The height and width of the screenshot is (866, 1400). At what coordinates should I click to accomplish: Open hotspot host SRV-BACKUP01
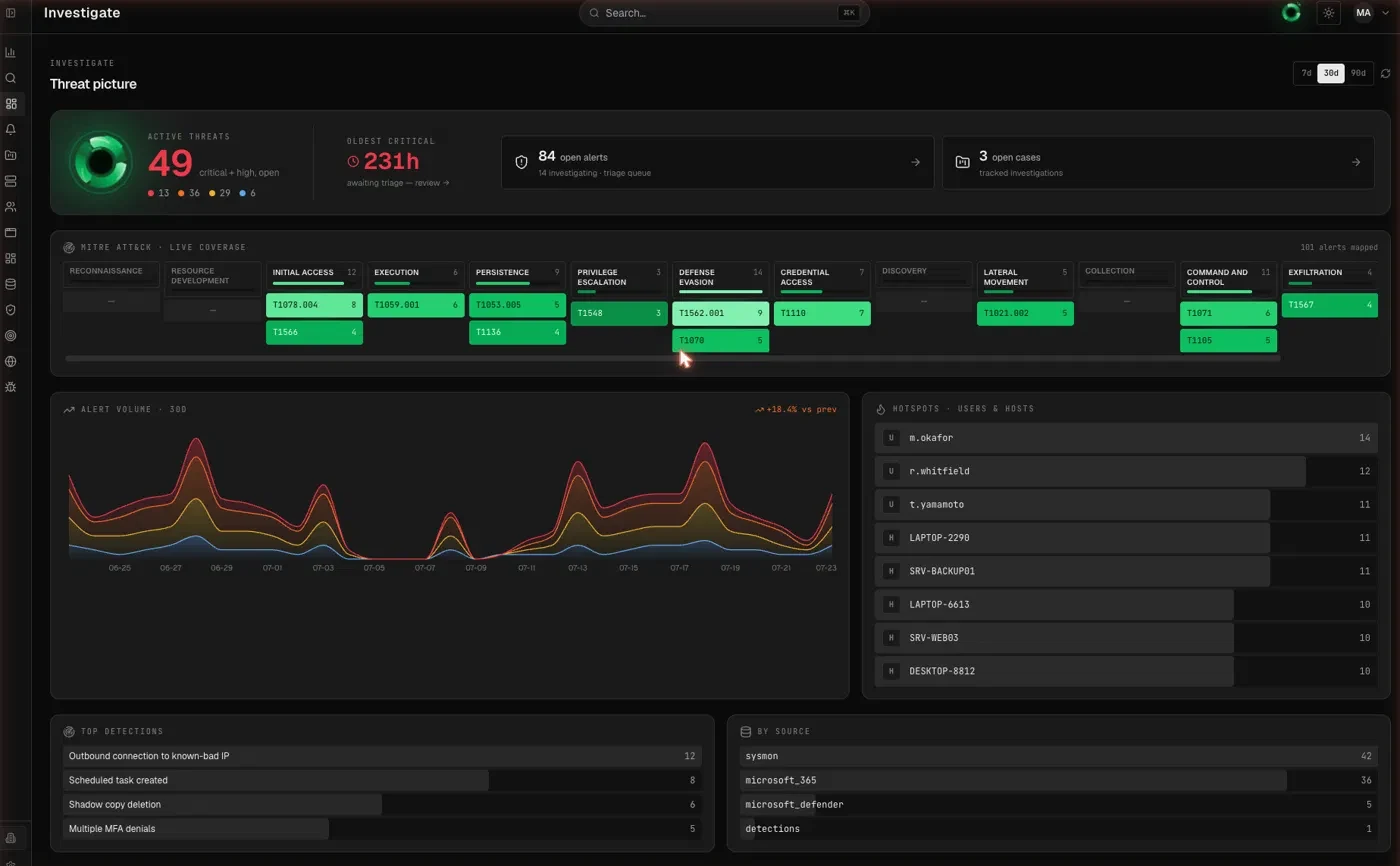pos(1126,571)
